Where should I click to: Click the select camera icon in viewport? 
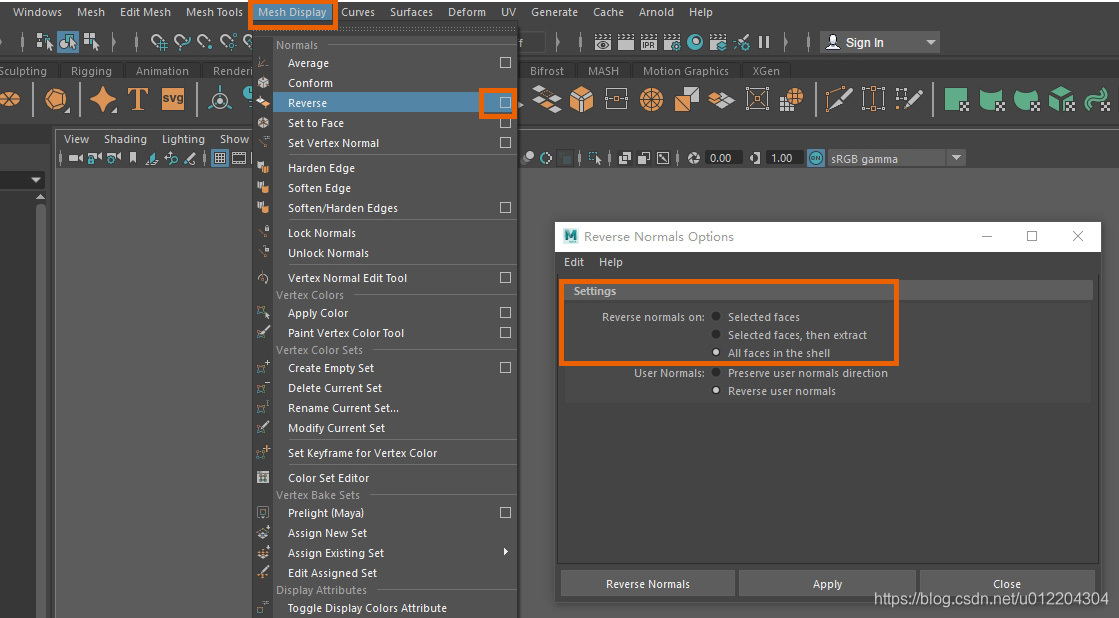[x=75, y=158]
